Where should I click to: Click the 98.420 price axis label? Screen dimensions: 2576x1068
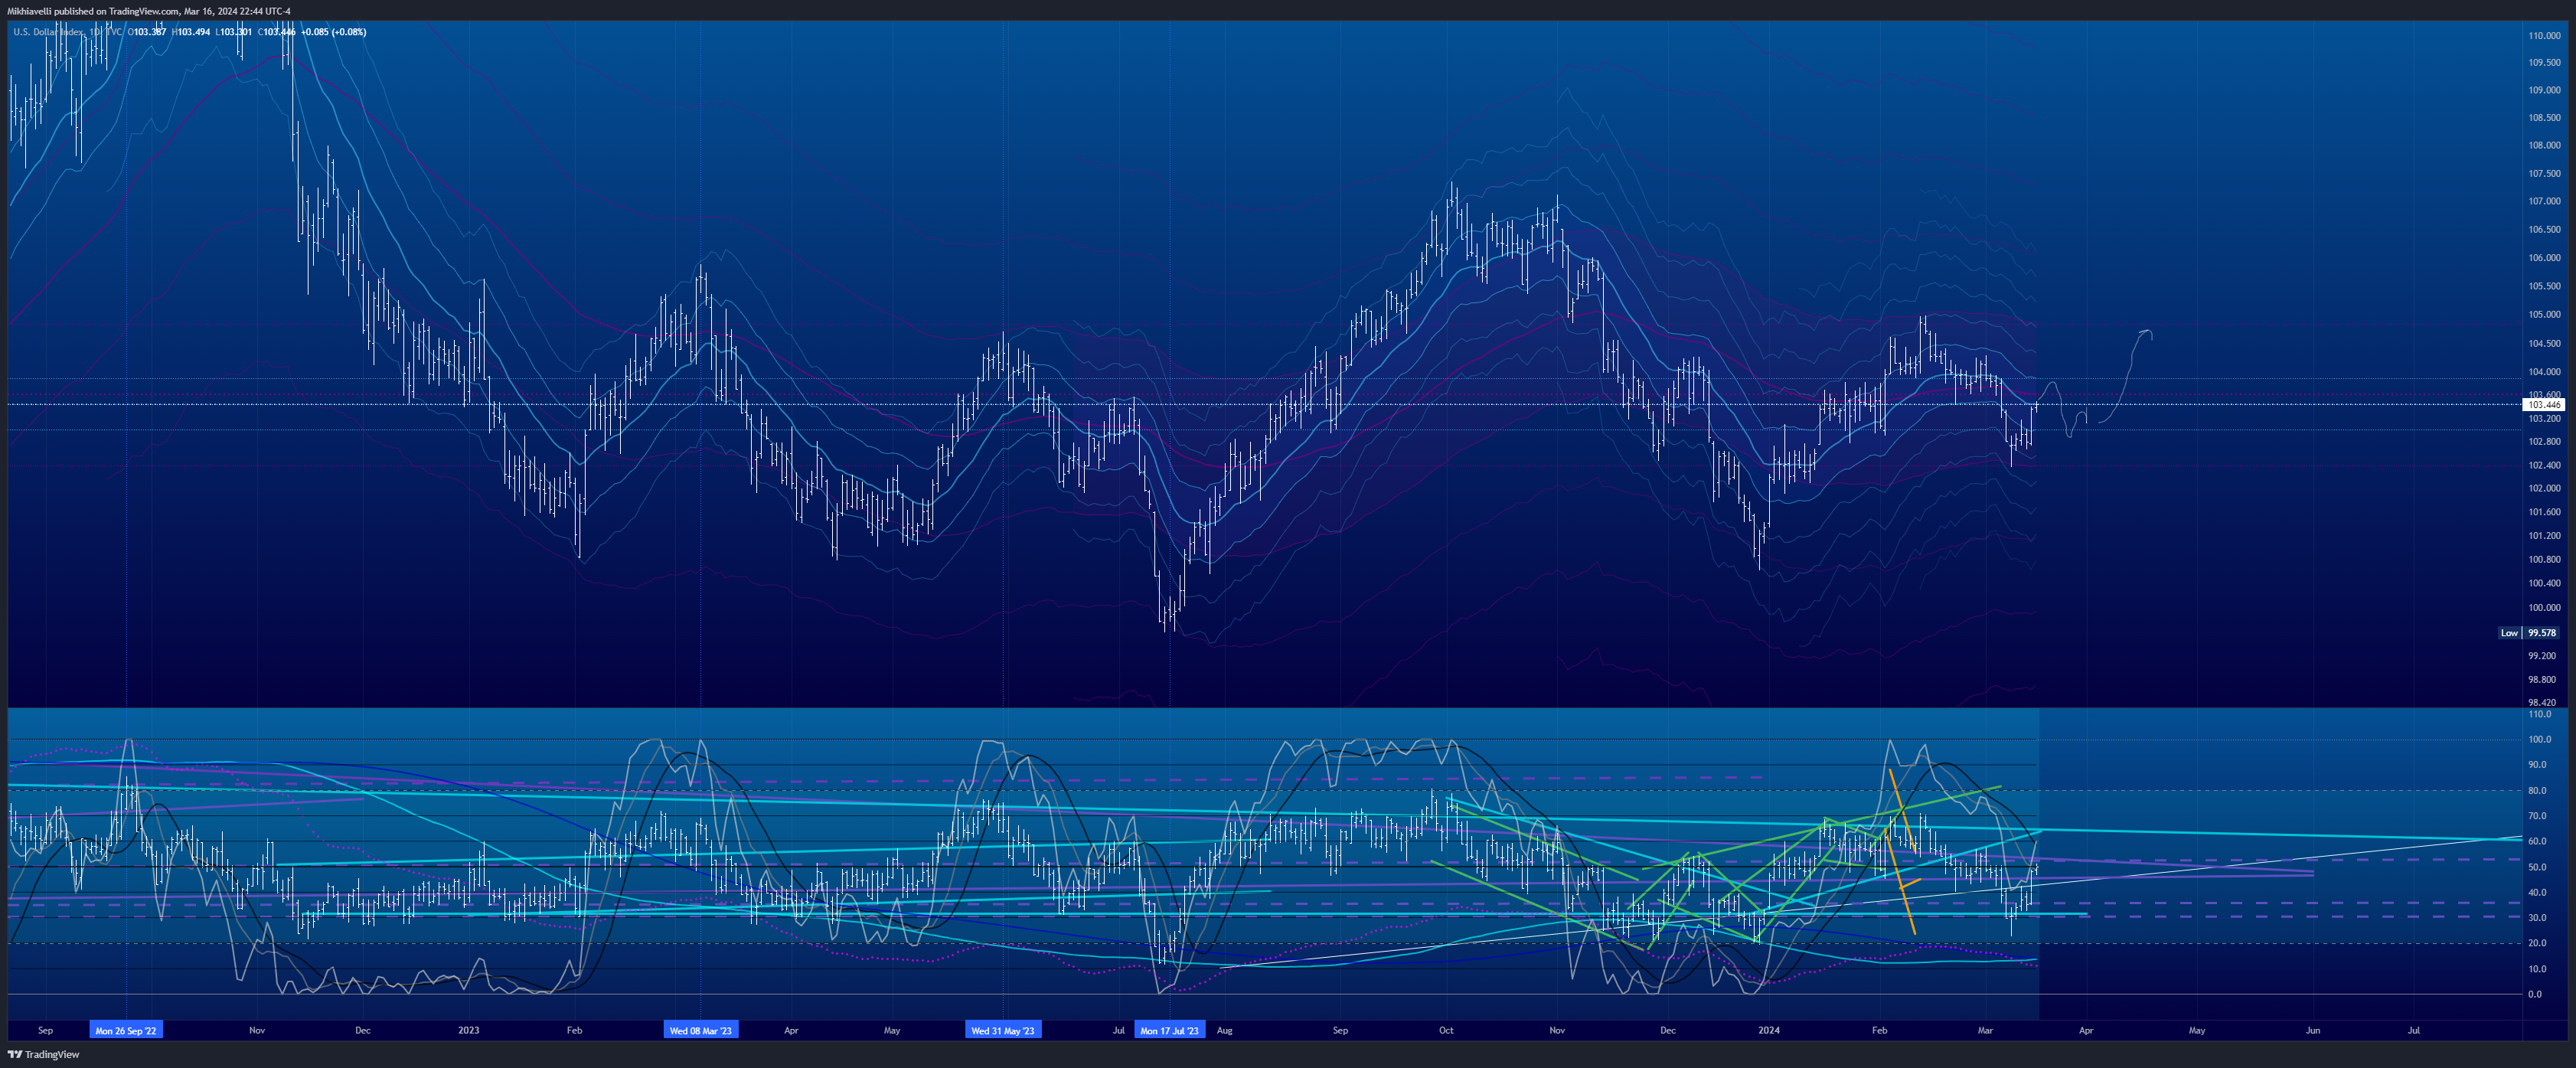pos(2542,703)
